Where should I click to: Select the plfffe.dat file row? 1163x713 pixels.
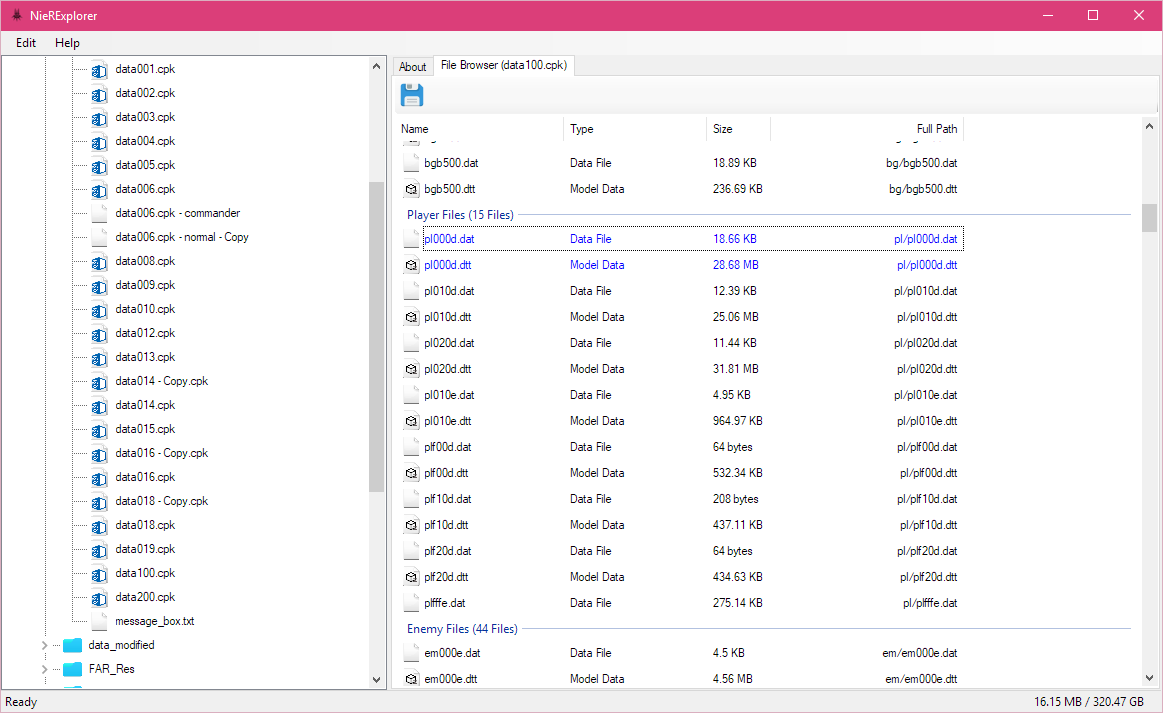682,603
